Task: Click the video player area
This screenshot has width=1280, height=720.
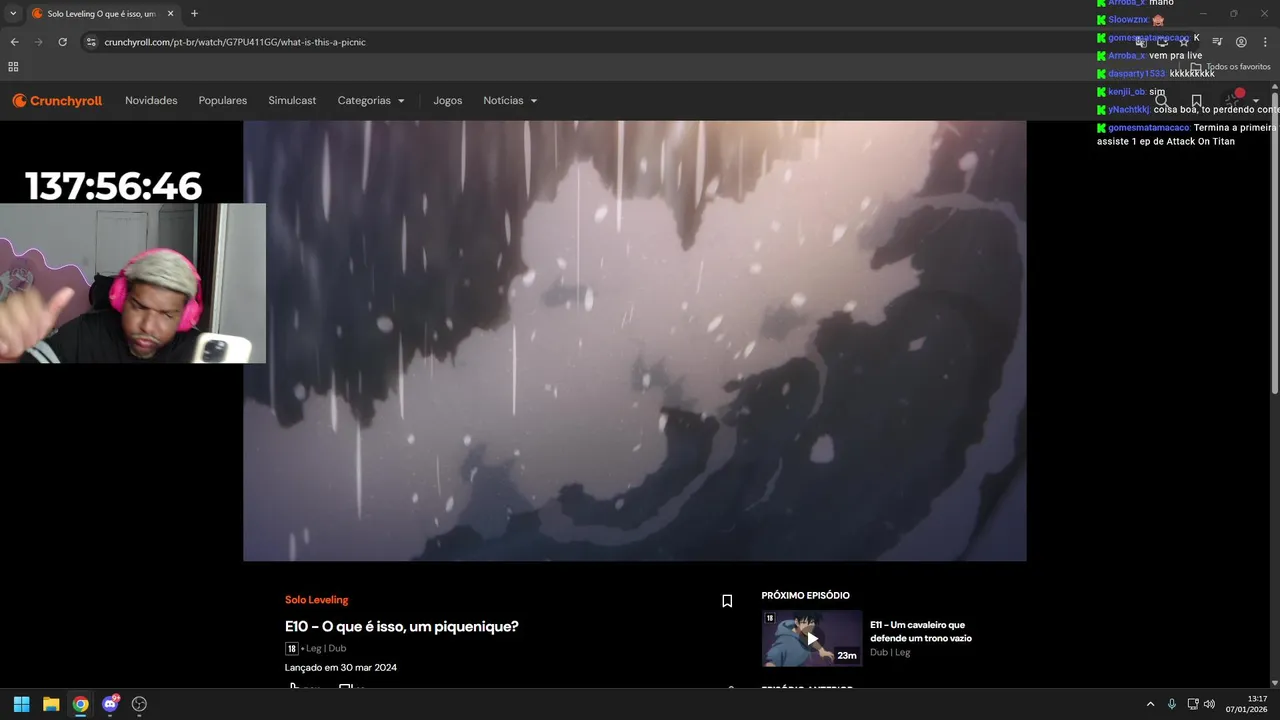Action: (634, 341)
